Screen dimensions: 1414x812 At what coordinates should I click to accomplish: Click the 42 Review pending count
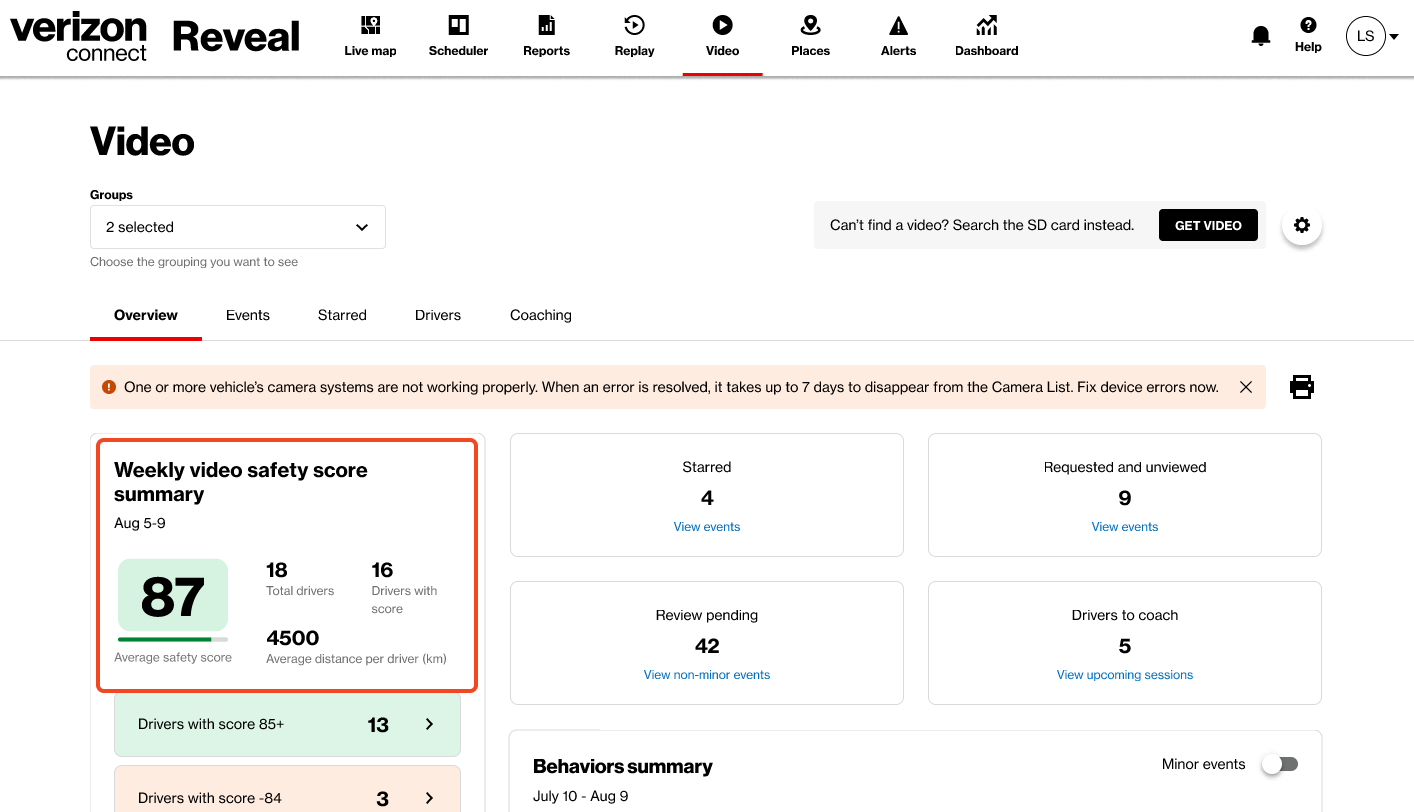click(707, 646)
